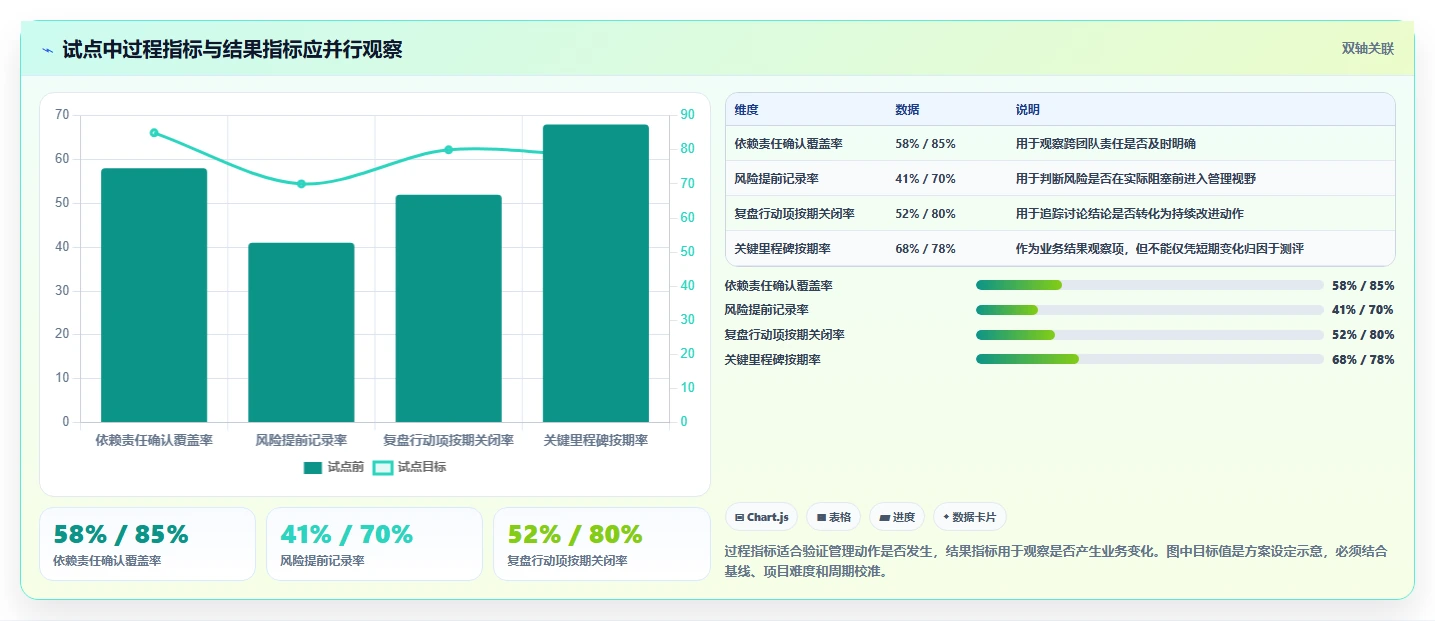Open the 52% / 80% data card
The image size is (1435, 621).
pos(601,544)
